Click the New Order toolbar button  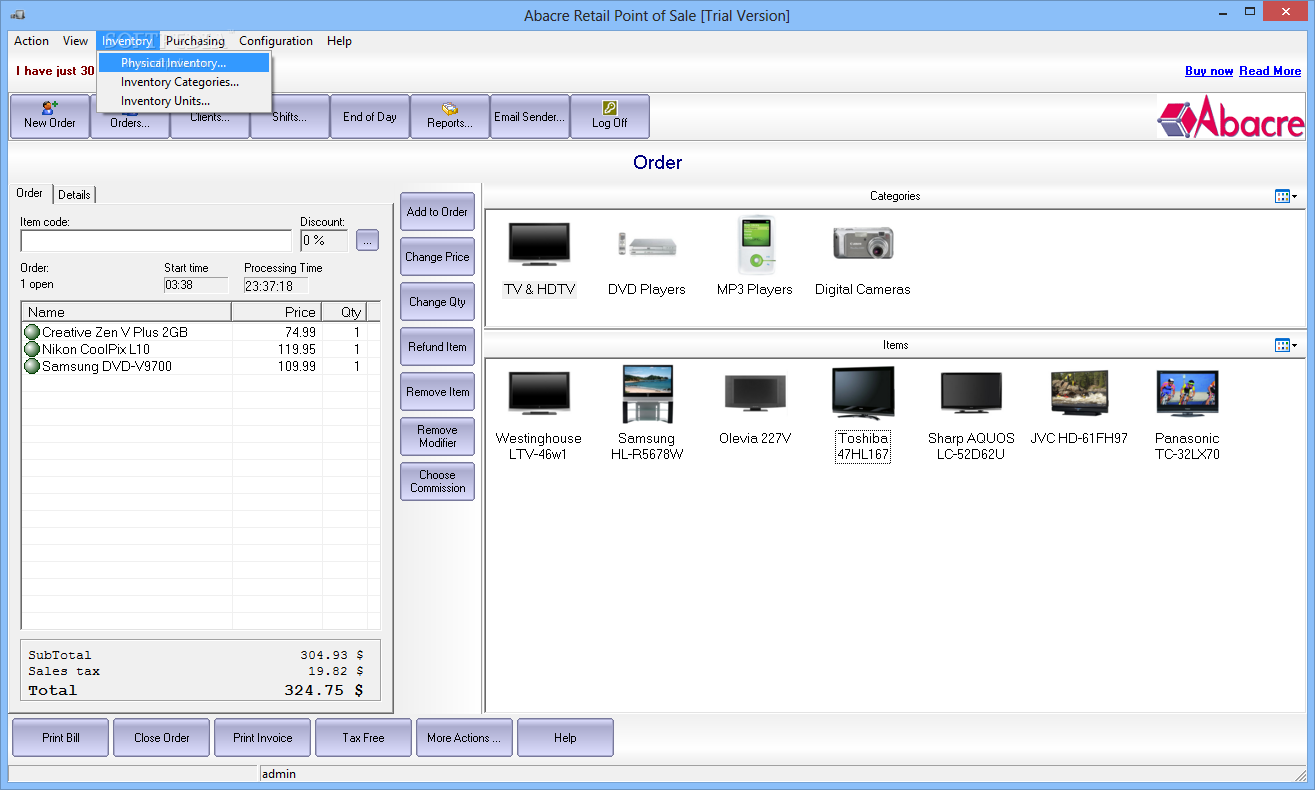pyautogui.click(x=50, y=116)
